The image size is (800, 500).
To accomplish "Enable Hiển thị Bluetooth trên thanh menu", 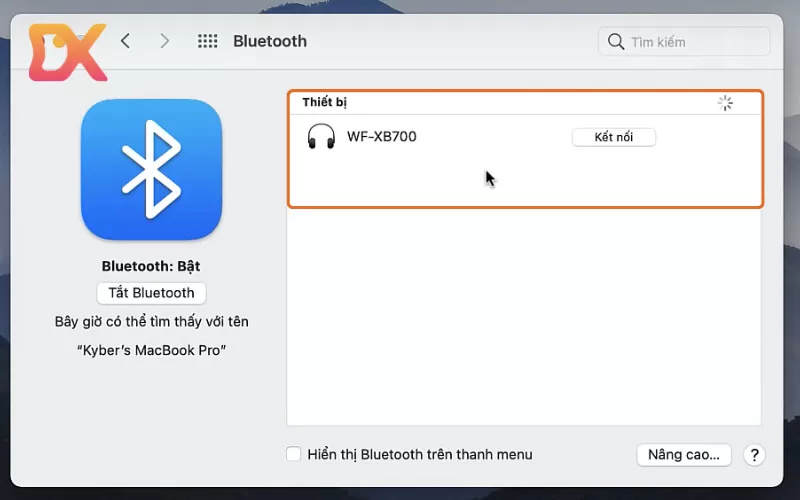I will coord(293,454).
